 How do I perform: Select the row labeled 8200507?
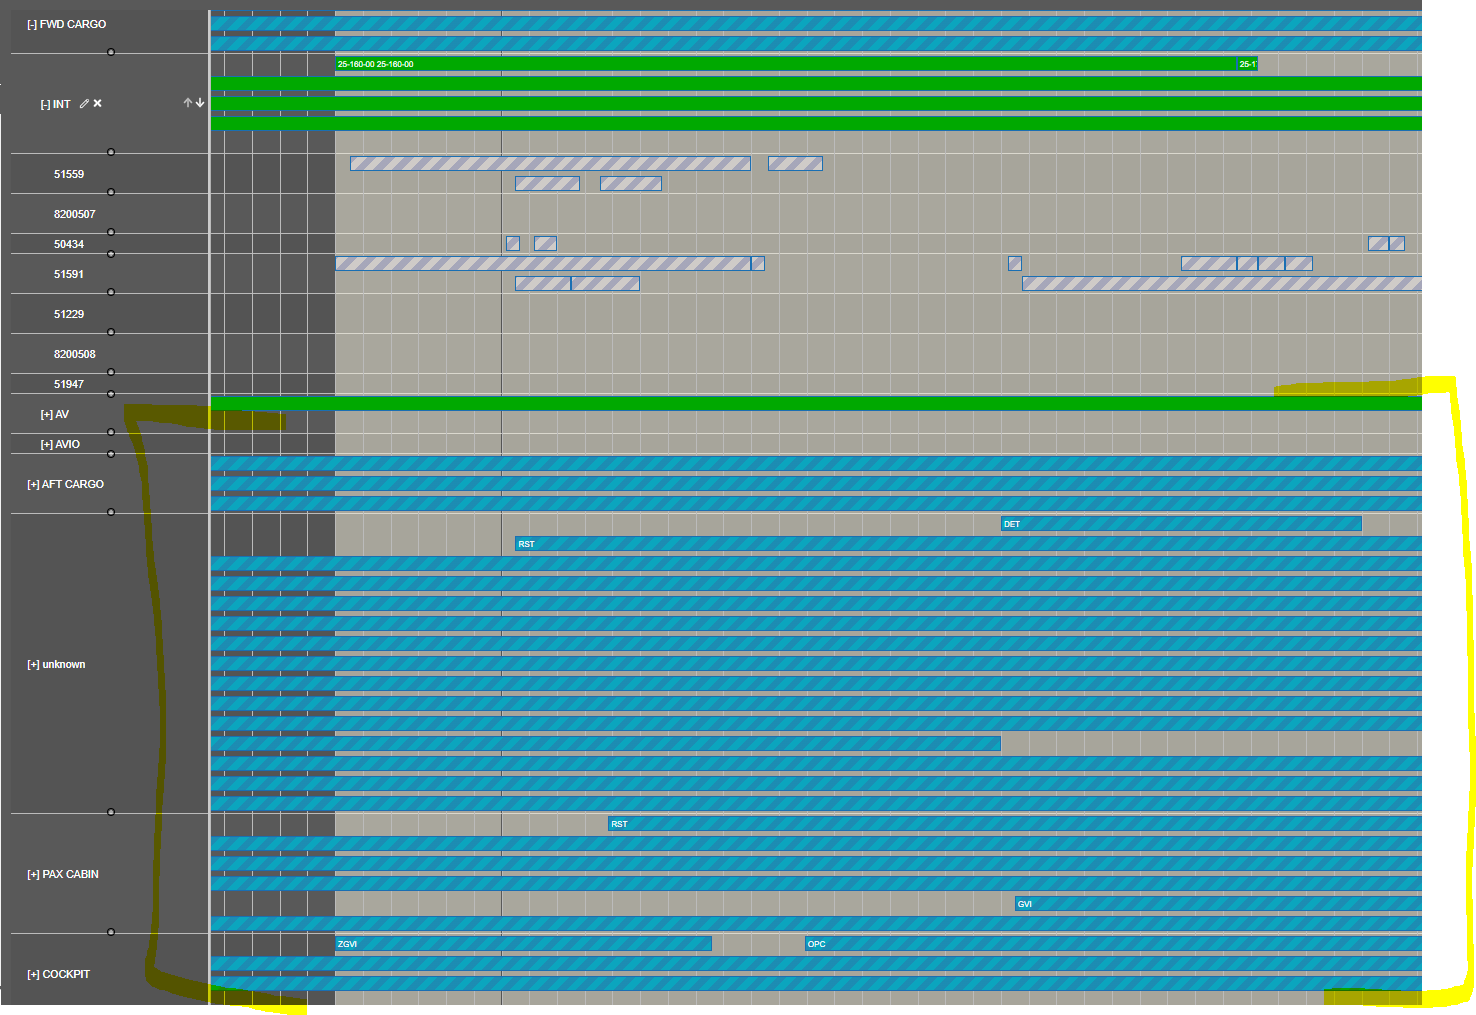point(75,213)
